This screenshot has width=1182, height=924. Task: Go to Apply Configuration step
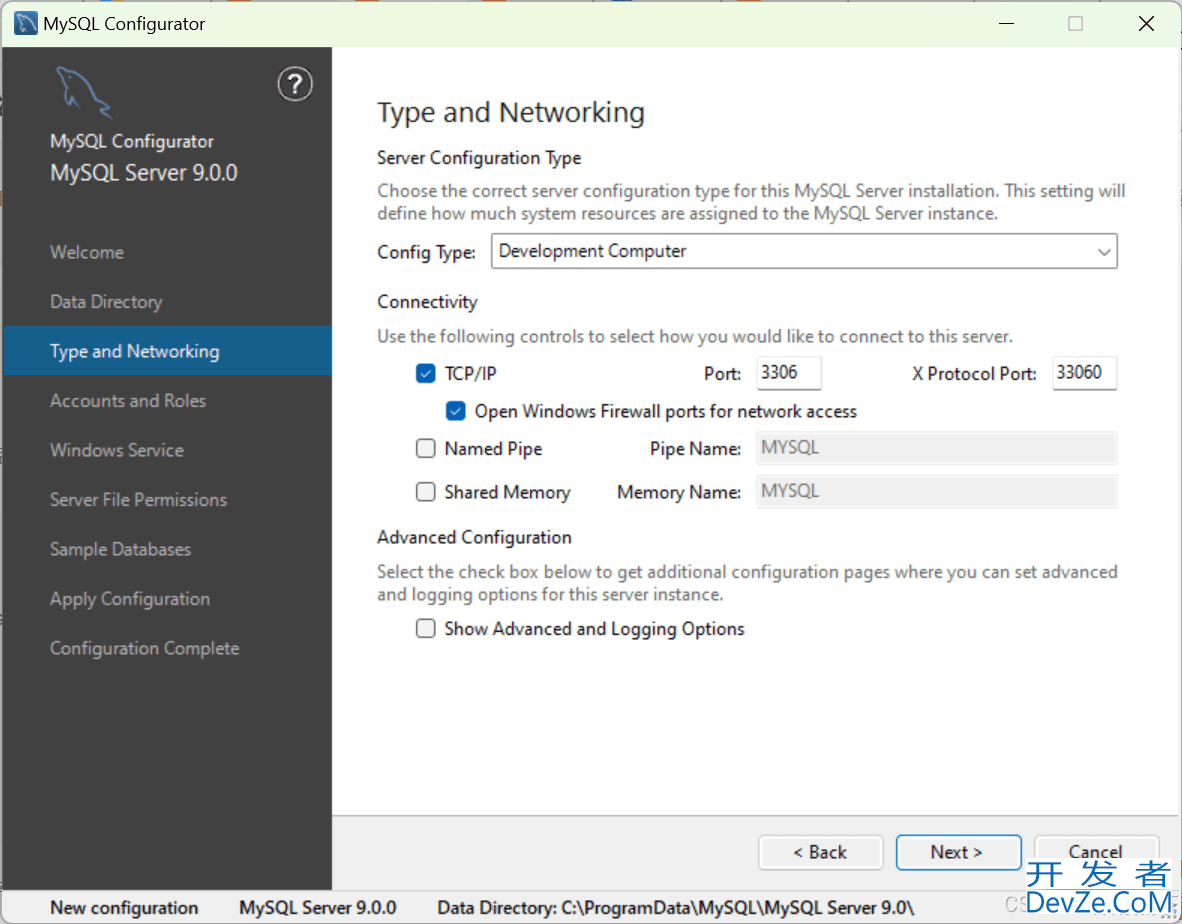click(x=130, y=599)
